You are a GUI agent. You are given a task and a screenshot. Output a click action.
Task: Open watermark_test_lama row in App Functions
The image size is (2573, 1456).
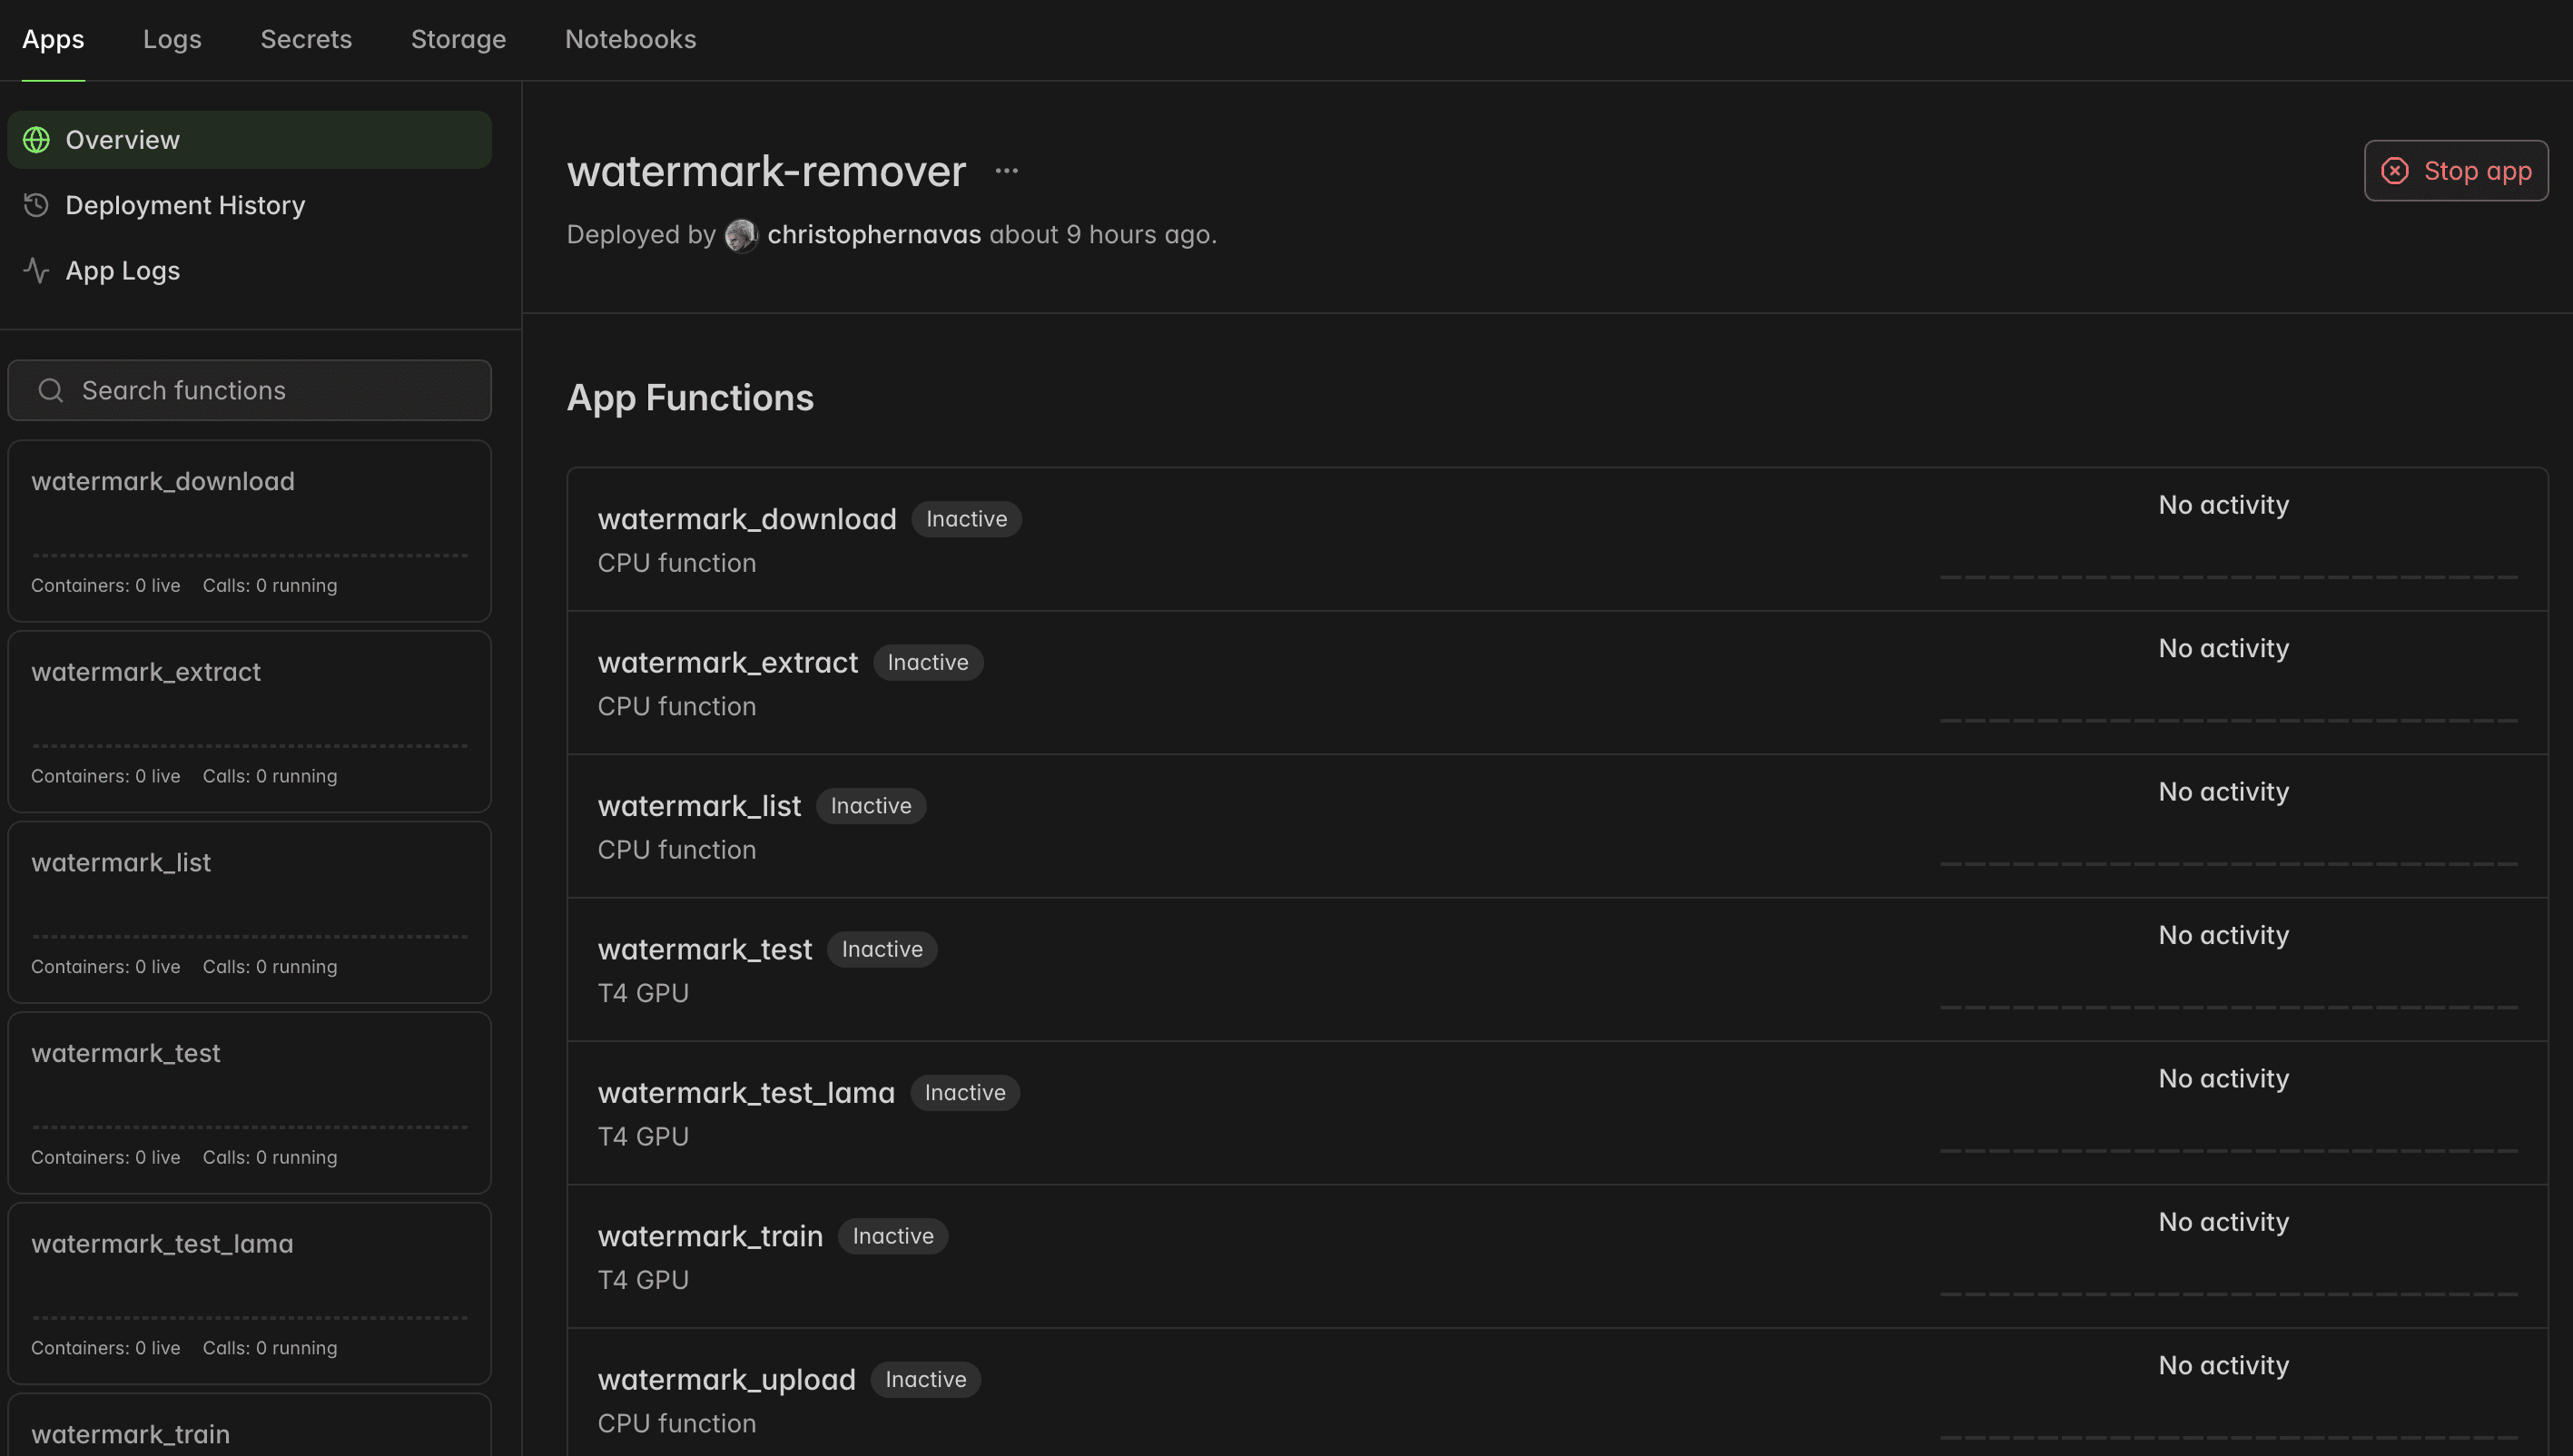coord(746,1093)
